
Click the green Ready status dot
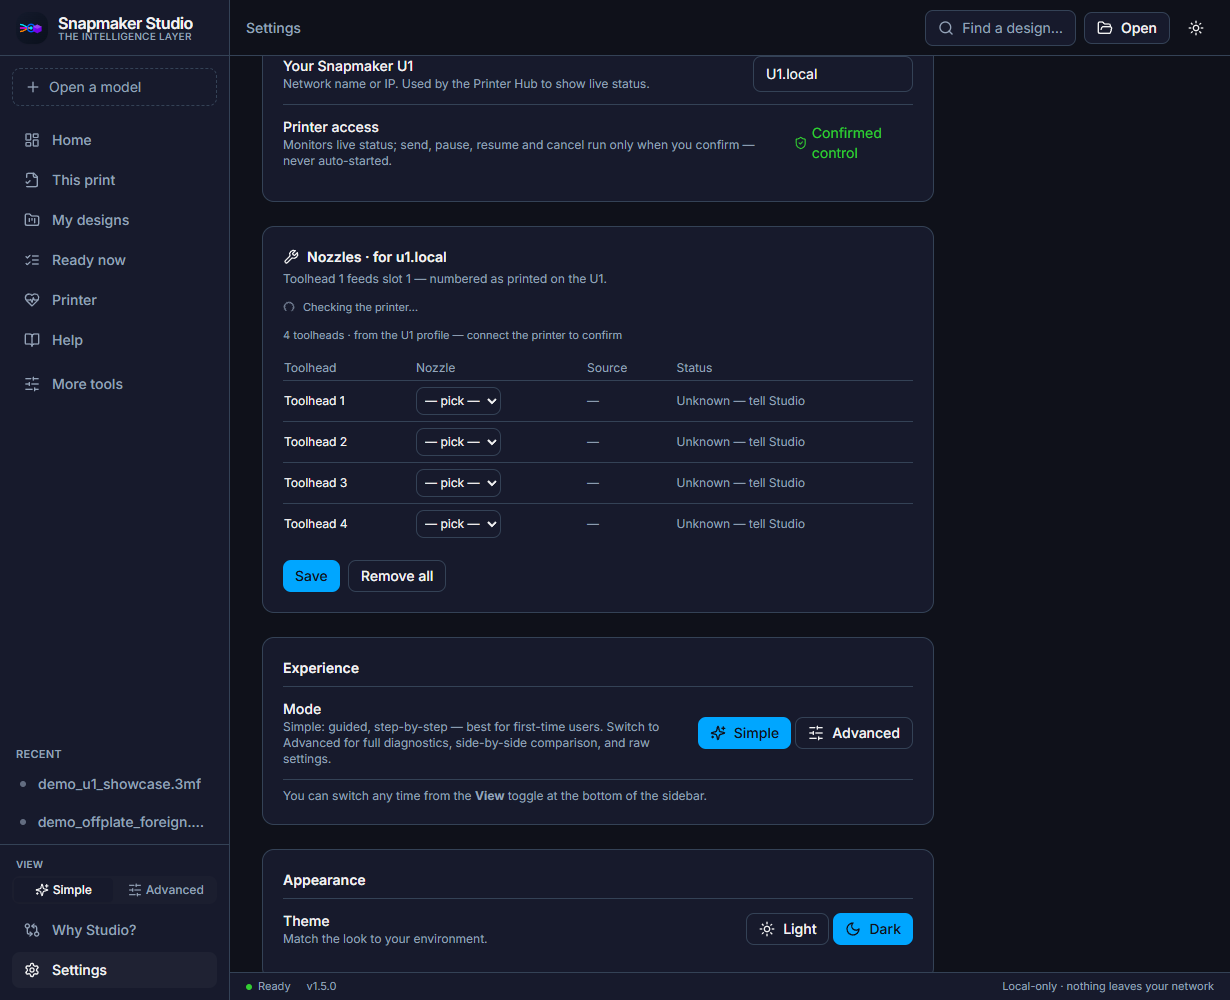[x=249, y=987]
